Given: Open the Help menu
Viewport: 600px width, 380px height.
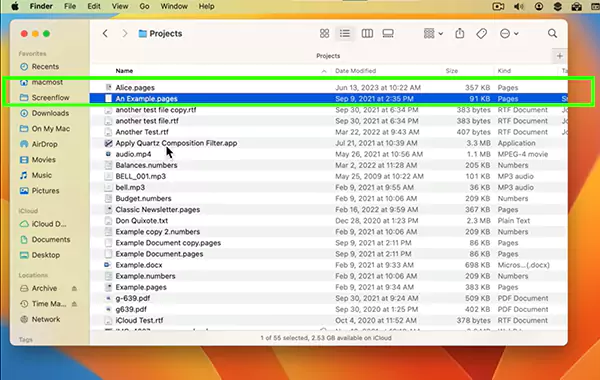Looking at the screenshot, I should 206,7.
